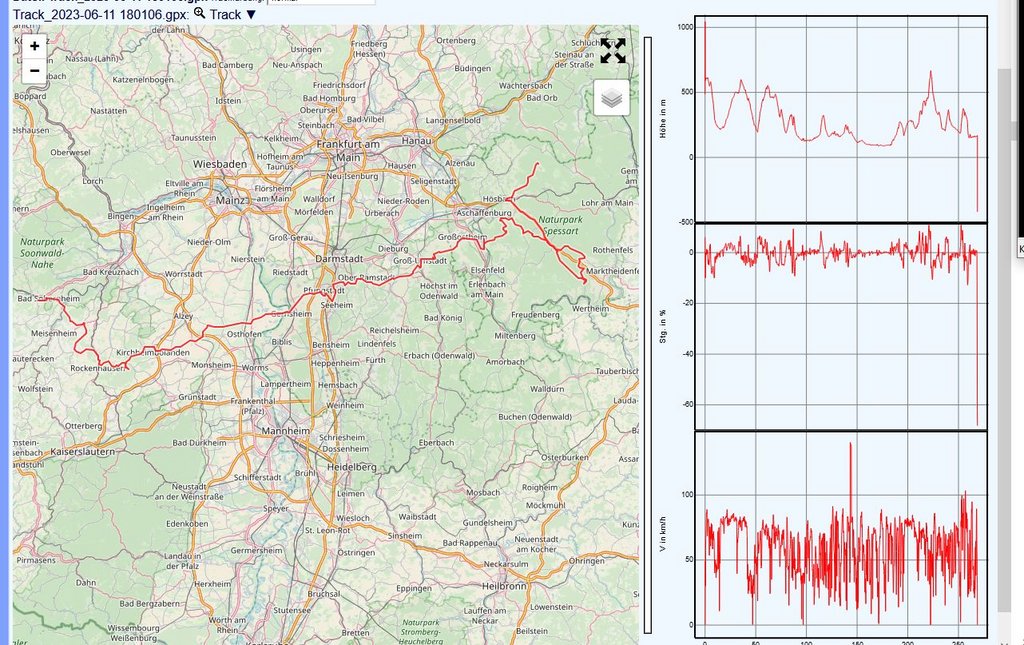Click the Pirmasens town label
Viewport: 1024px width, 645px height.
click(x=36, y=560)
